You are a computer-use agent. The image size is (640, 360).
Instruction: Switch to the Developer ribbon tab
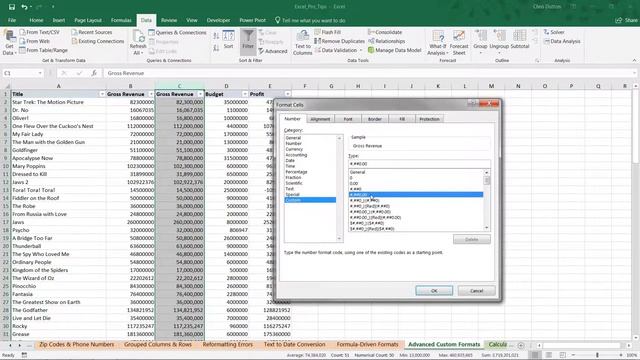218,20
